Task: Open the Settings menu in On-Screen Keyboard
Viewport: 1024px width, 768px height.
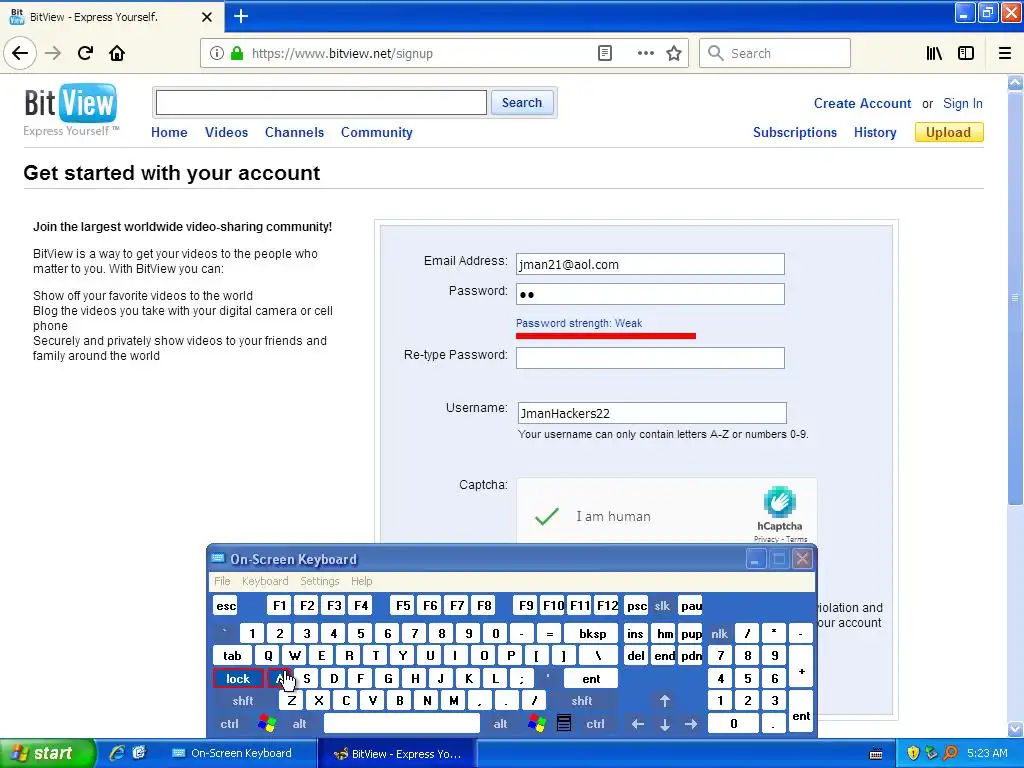Action: pyautogui.click(x=320, y=581)
